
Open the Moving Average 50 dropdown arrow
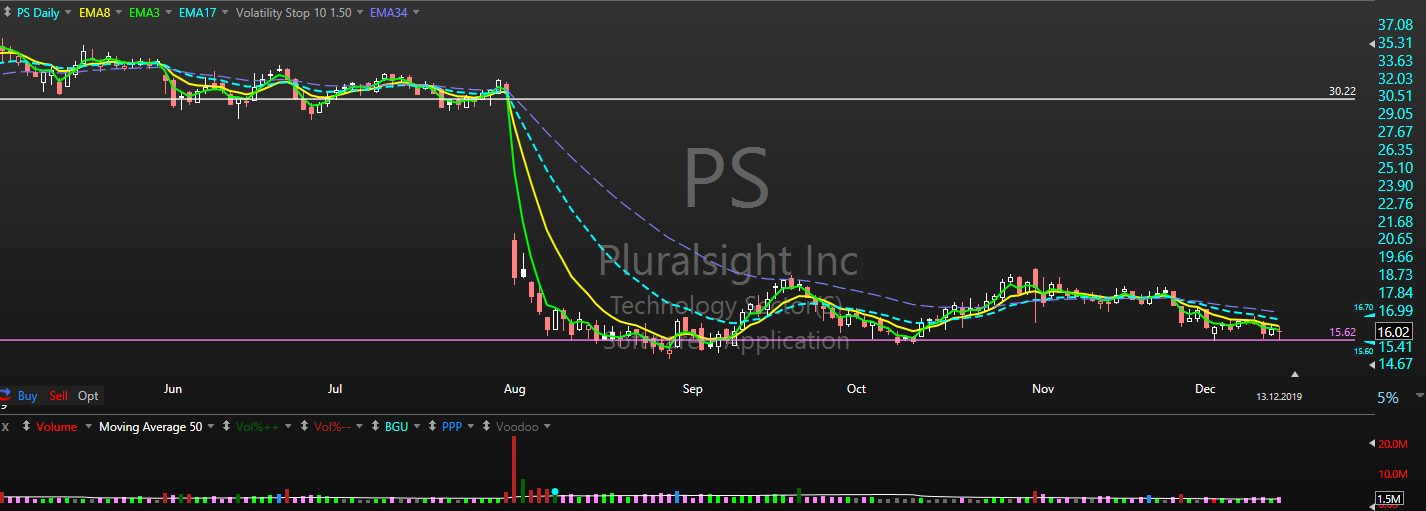coord(211,427)
